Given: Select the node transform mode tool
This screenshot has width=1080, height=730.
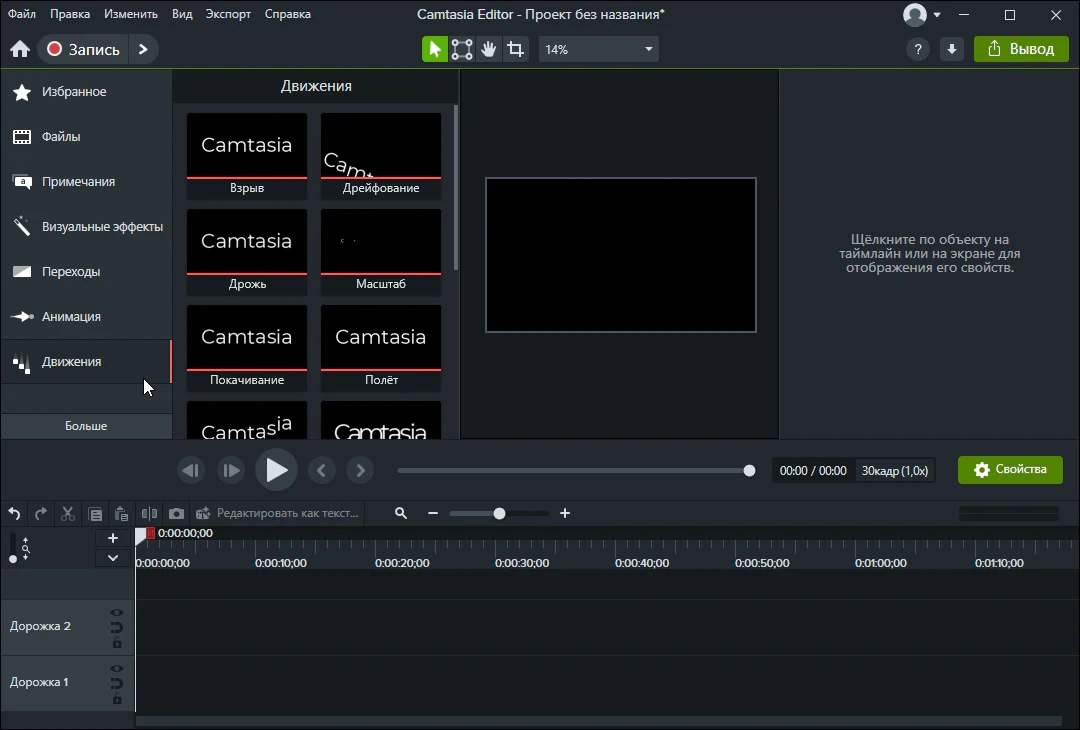Looking at the screenshot, I should coord(461,49).
